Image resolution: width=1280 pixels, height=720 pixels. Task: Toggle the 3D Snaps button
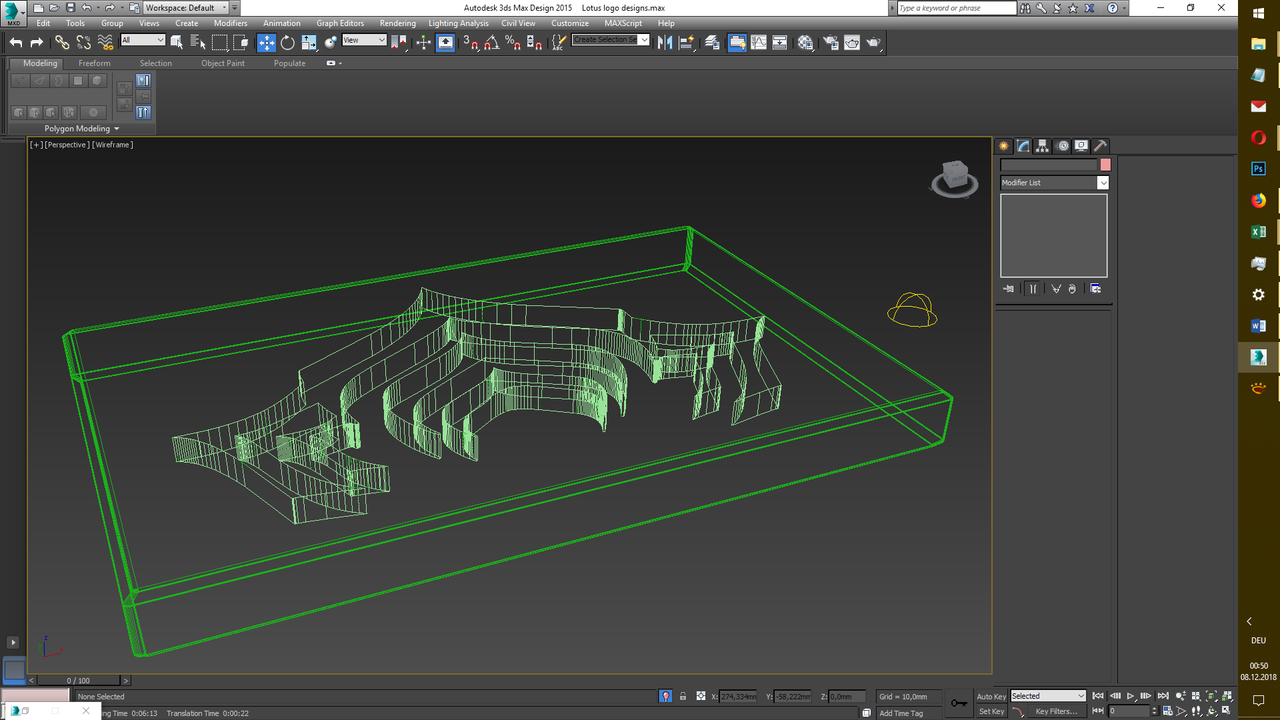click(470, 42)
